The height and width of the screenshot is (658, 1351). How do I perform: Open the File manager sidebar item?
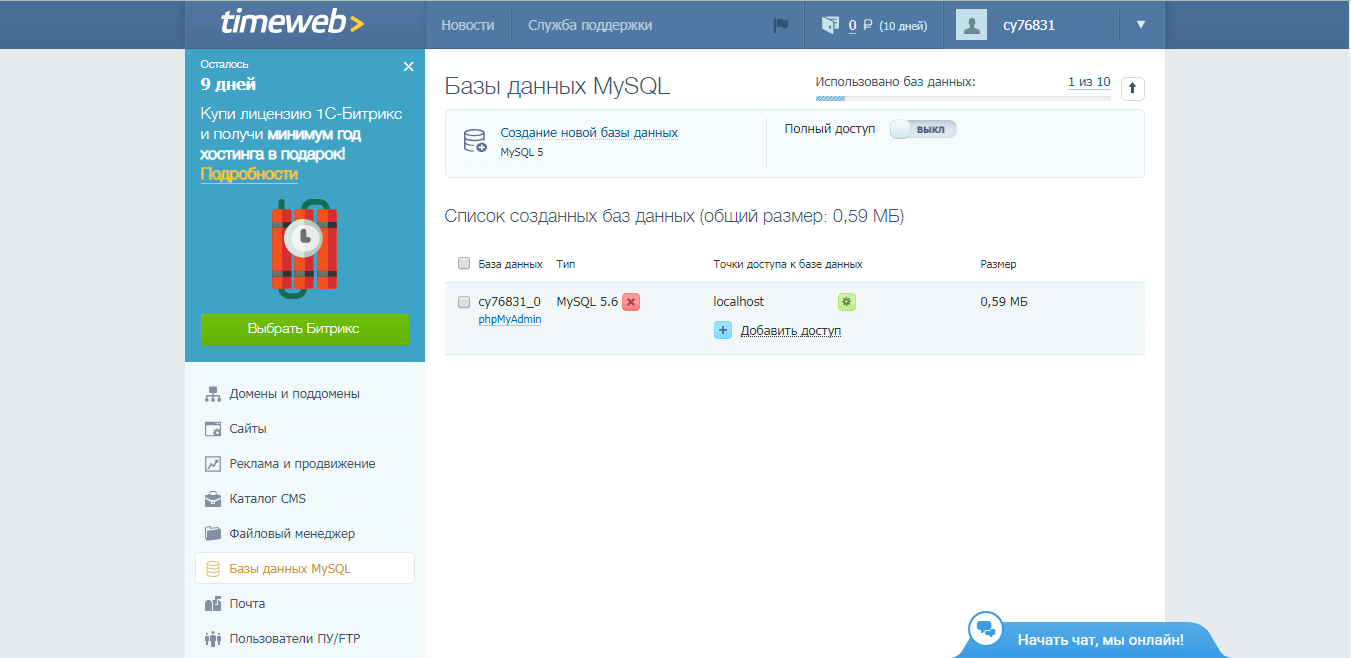point(292,534)
